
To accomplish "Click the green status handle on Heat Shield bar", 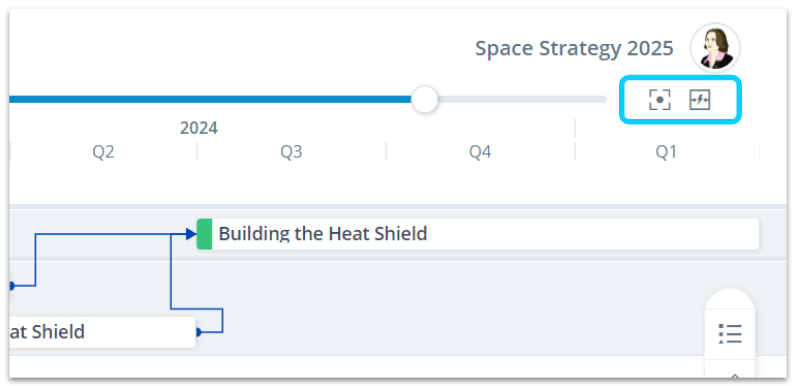I will pyautogui.click(x=204, y=234).
